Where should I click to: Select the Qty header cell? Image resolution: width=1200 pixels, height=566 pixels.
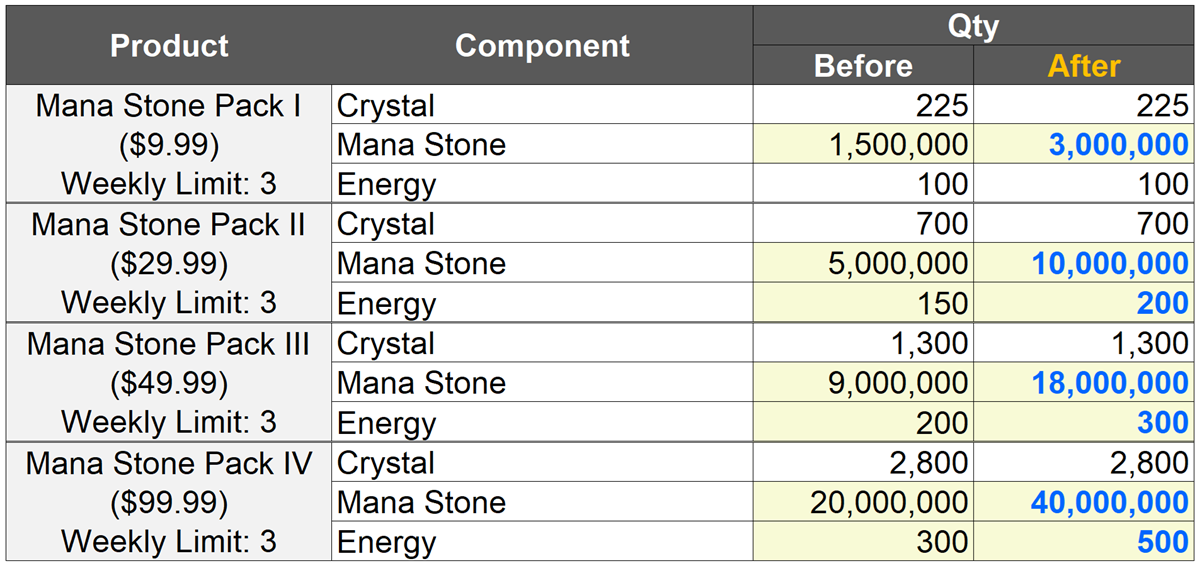pyautogui.click(x=973, y=25)
